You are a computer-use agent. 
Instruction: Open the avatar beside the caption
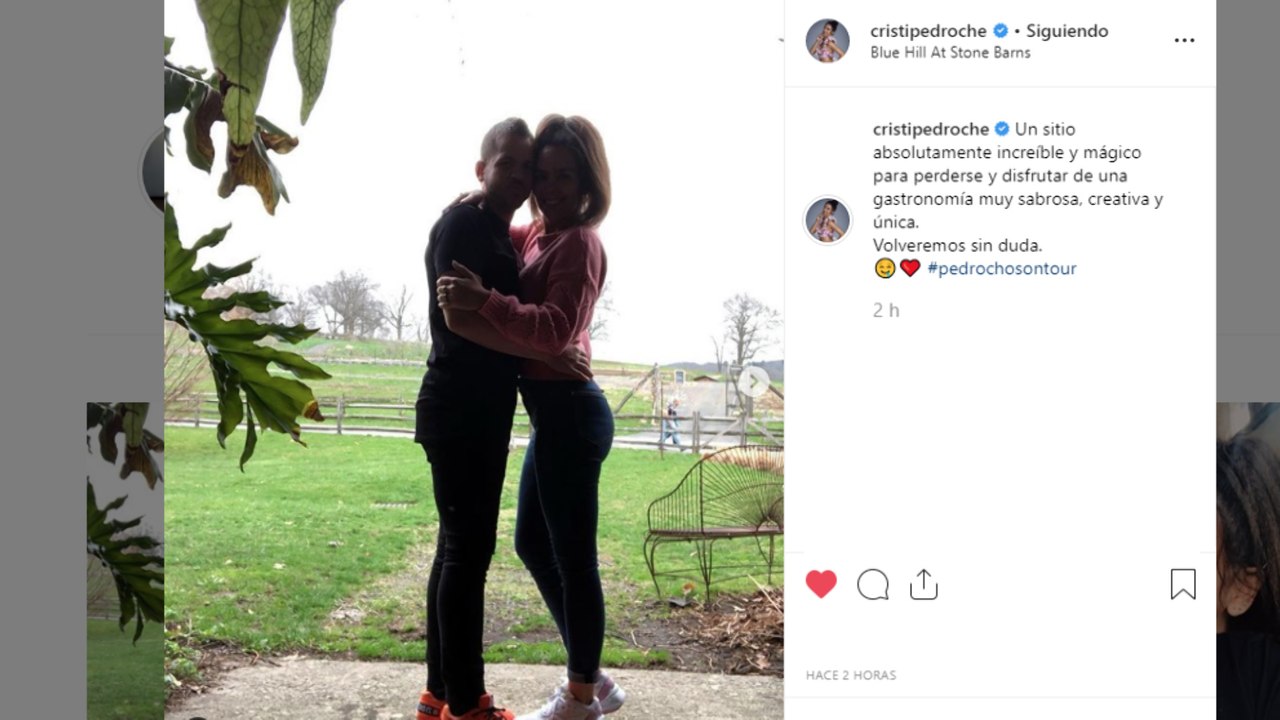(x=828, y=220)
